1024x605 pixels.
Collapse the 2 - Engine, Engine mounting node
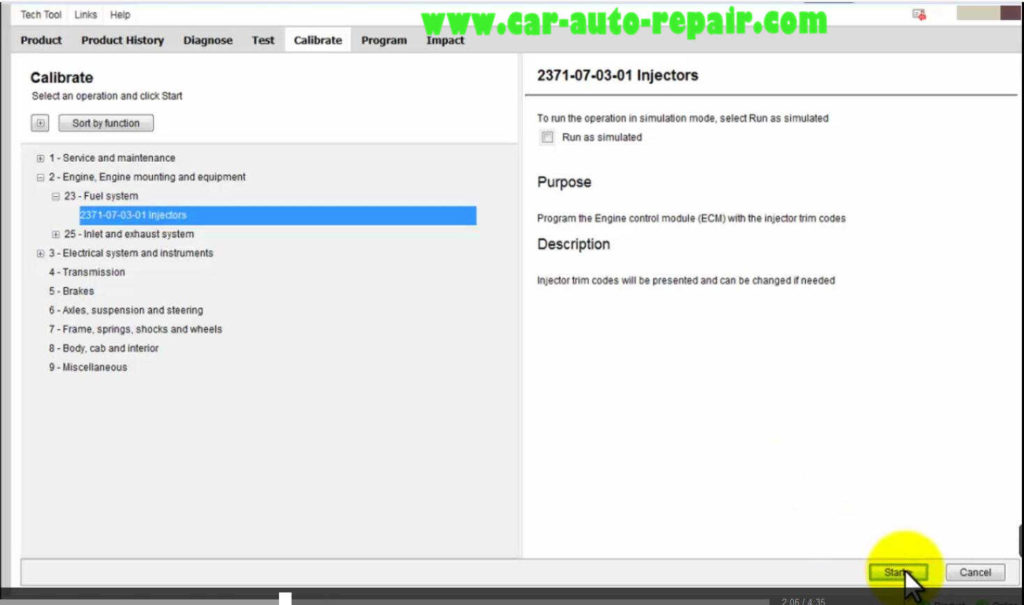point(40,176)
